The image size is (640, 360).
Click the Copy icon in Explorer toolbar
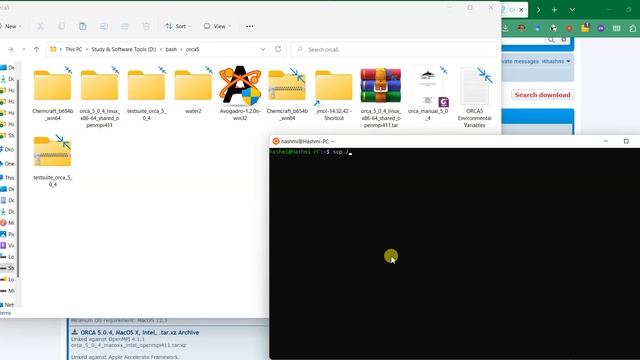pyautogui.click(x=62, y=26)
